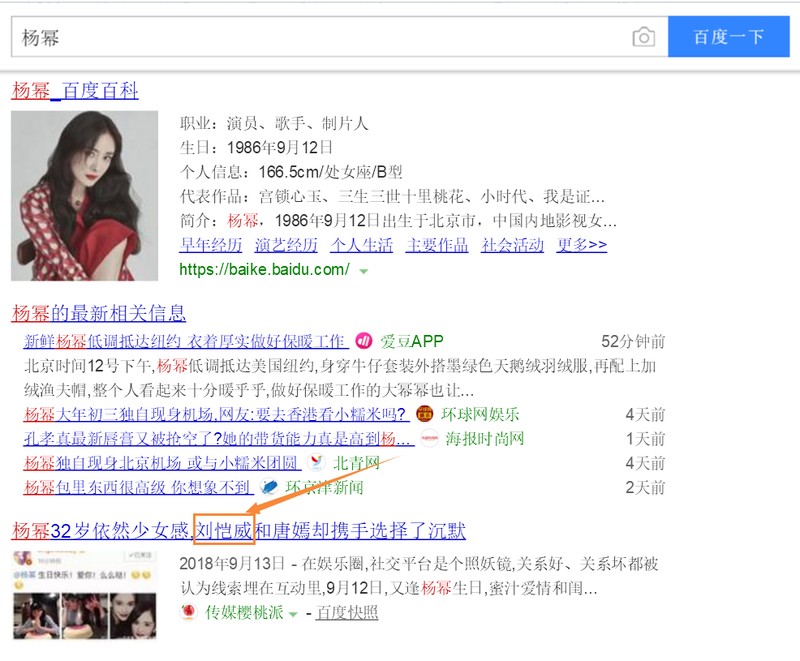This screenshot has height=661, width=800.
Task: Open thumbnail of 杨幂32岁依然少女感 result
Action: pyautogui.click(x=84, y=595)
